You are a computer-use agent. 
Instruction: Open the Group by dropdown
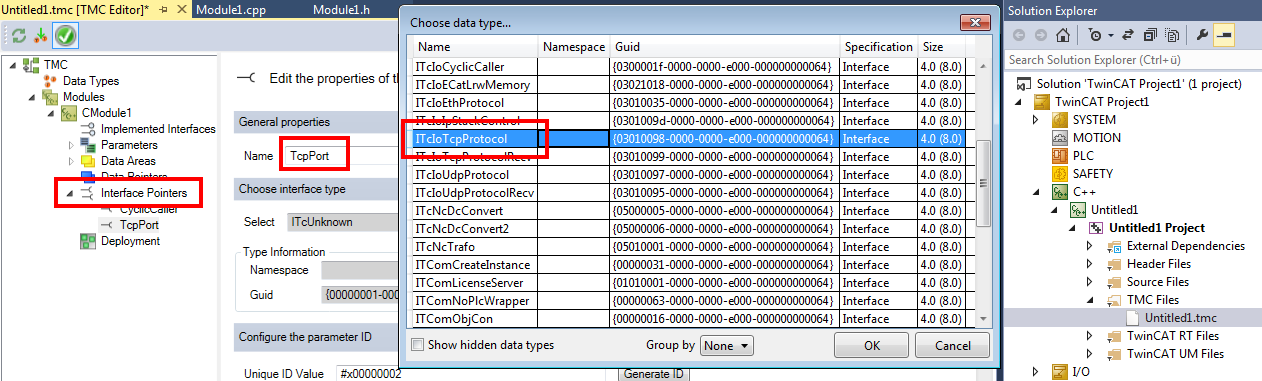[x=727, y=345]
